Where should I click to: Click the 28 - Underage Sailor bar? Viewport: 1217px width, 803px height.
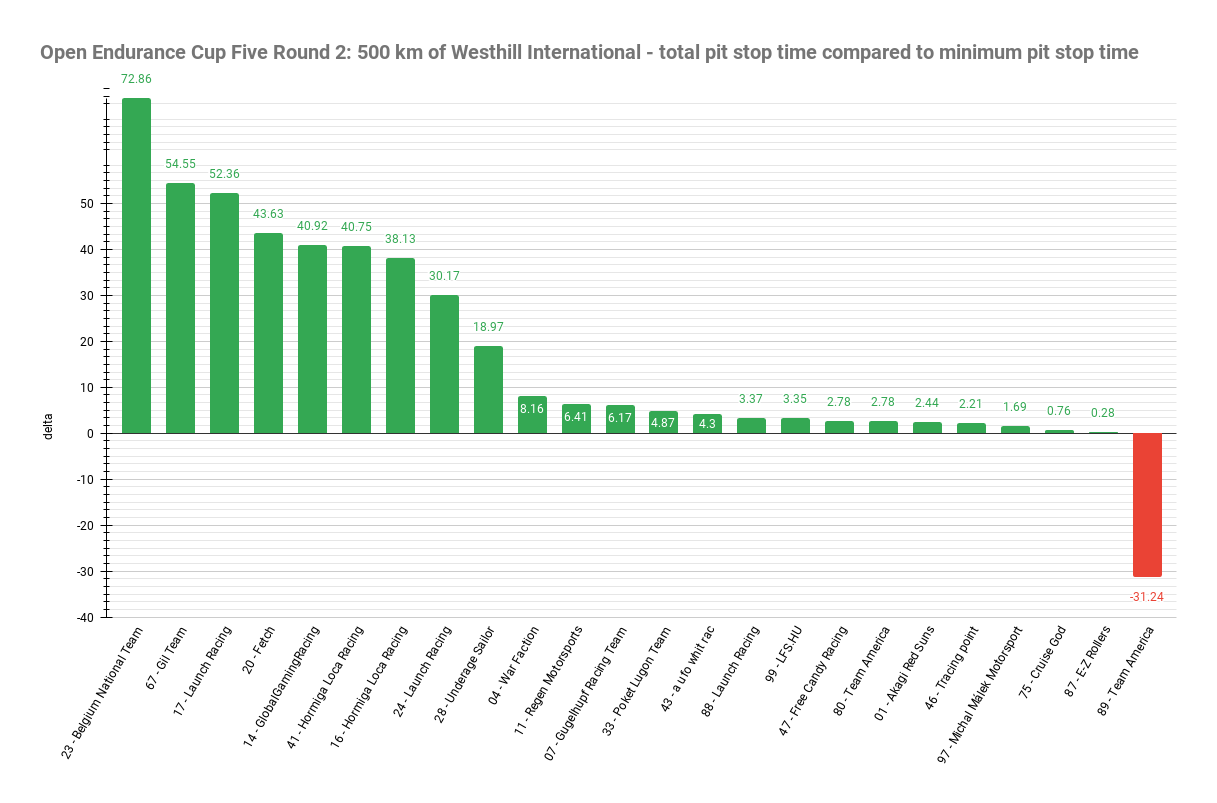(488, 389)
